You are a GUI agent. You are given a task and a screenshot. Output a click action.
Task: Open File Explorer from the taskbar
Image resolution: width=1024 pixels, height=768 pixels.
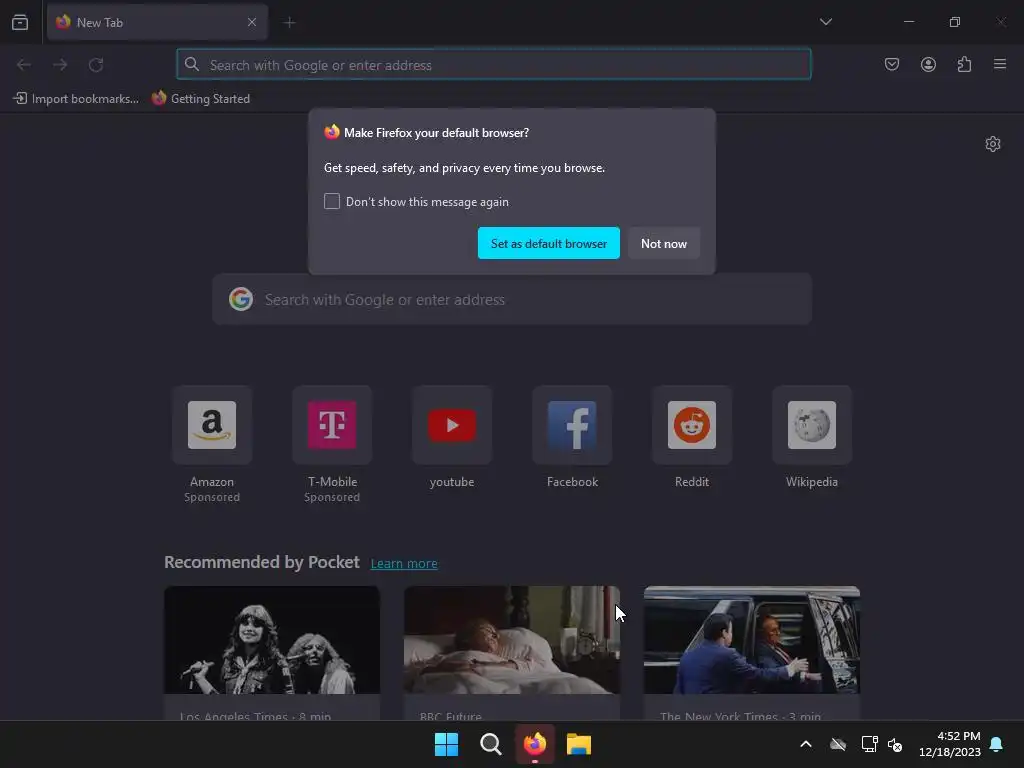pos(579,744)
